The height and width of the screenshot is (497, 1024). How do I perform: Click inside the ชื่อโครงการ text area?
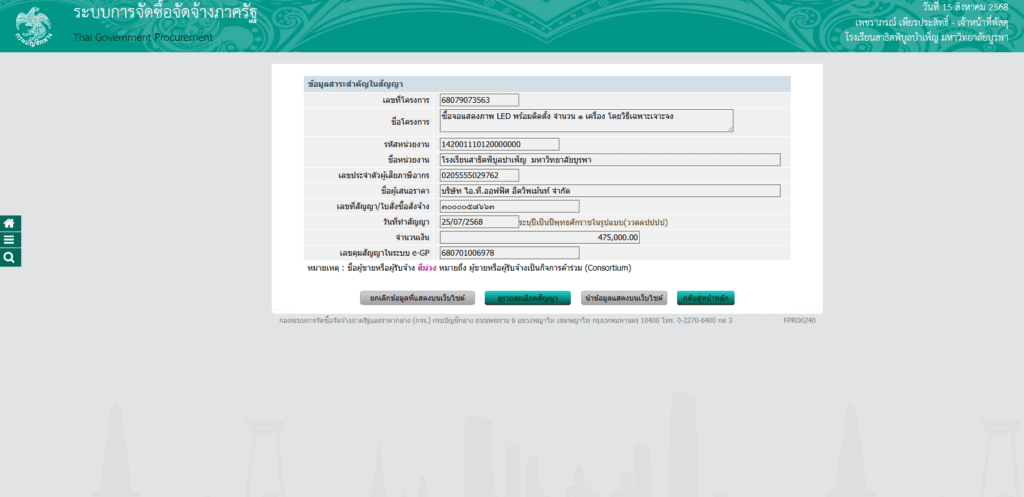click(585, 121)
